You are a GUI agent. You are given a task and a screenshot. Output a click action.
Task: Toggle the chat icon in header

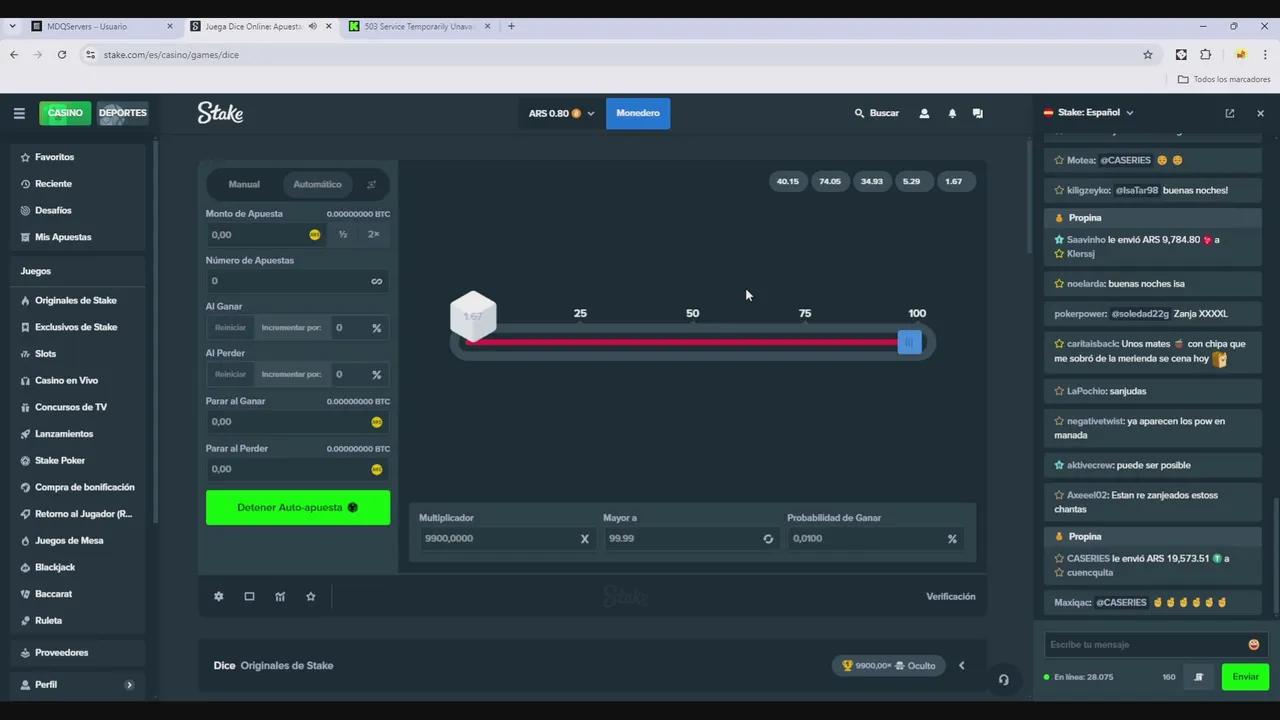[978, 113]
